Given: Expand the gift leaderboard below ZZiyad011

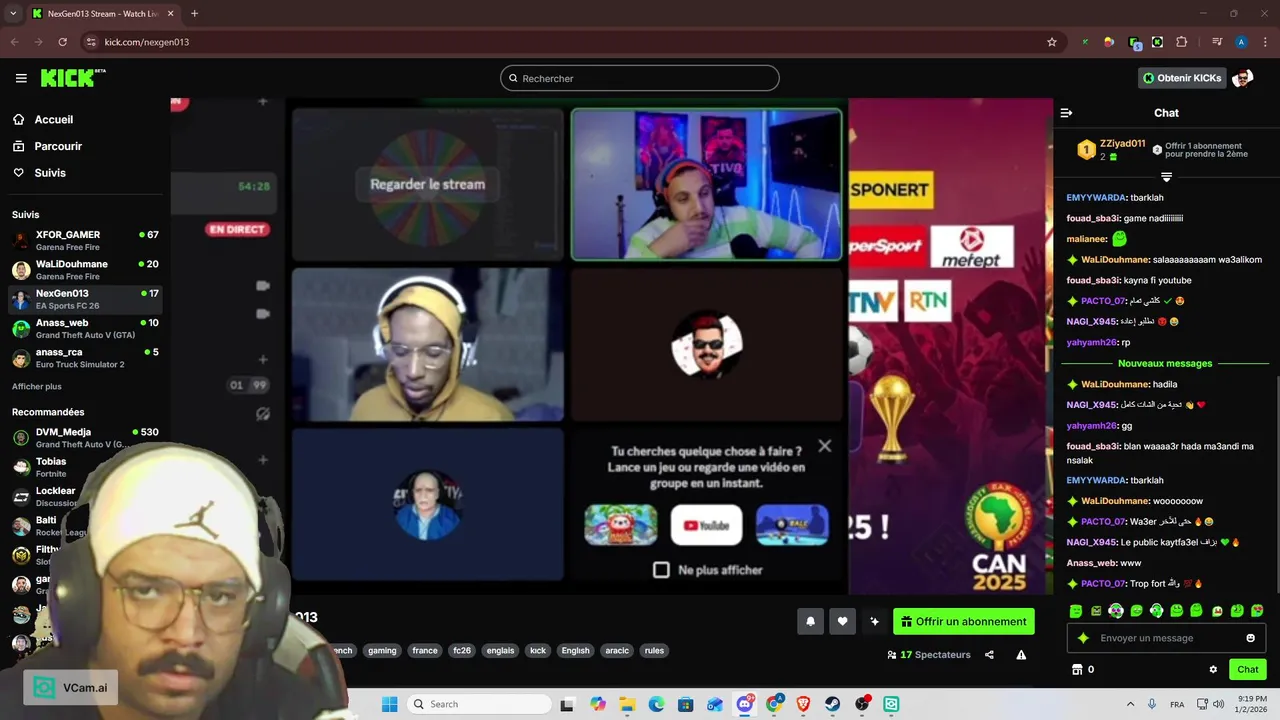Looking at the screenshot, I should [1166, 177].
